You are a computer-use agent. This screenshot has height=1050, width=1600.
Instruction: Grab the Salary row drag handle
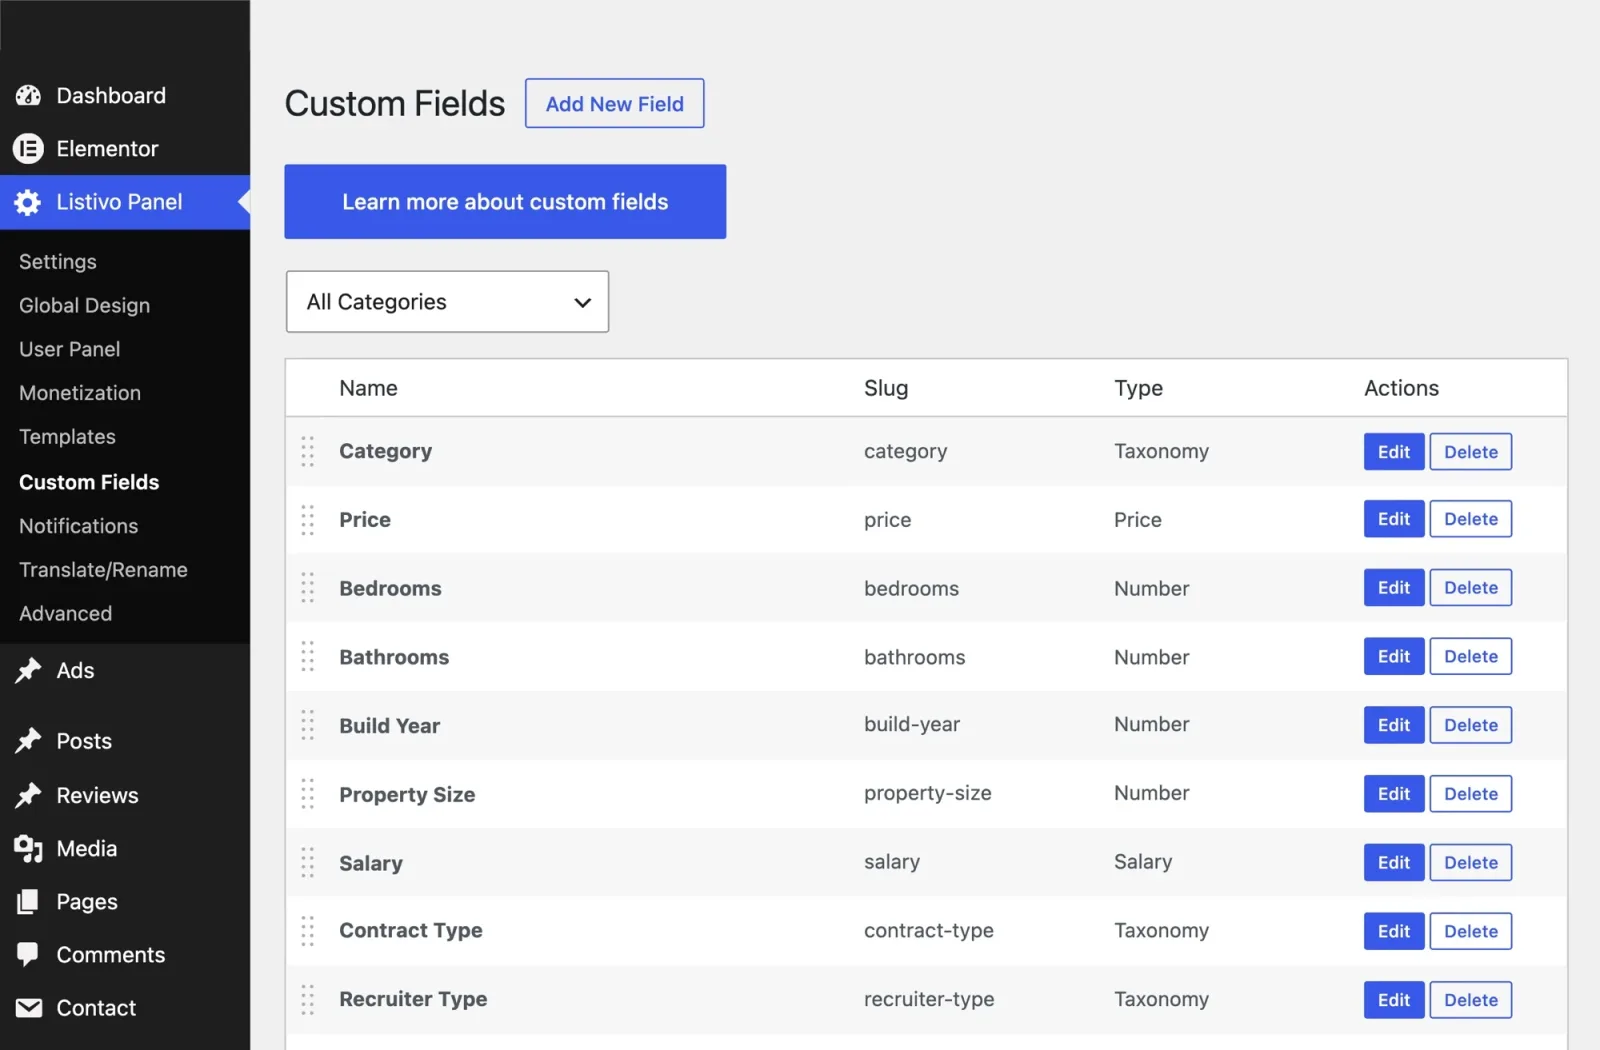point(308,863)
